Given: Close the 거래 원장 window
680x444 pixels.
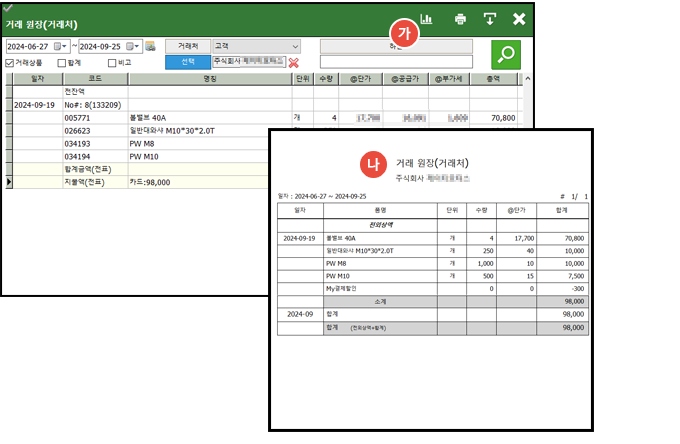Looking at the screenshot, I should (x=519, y=19).
